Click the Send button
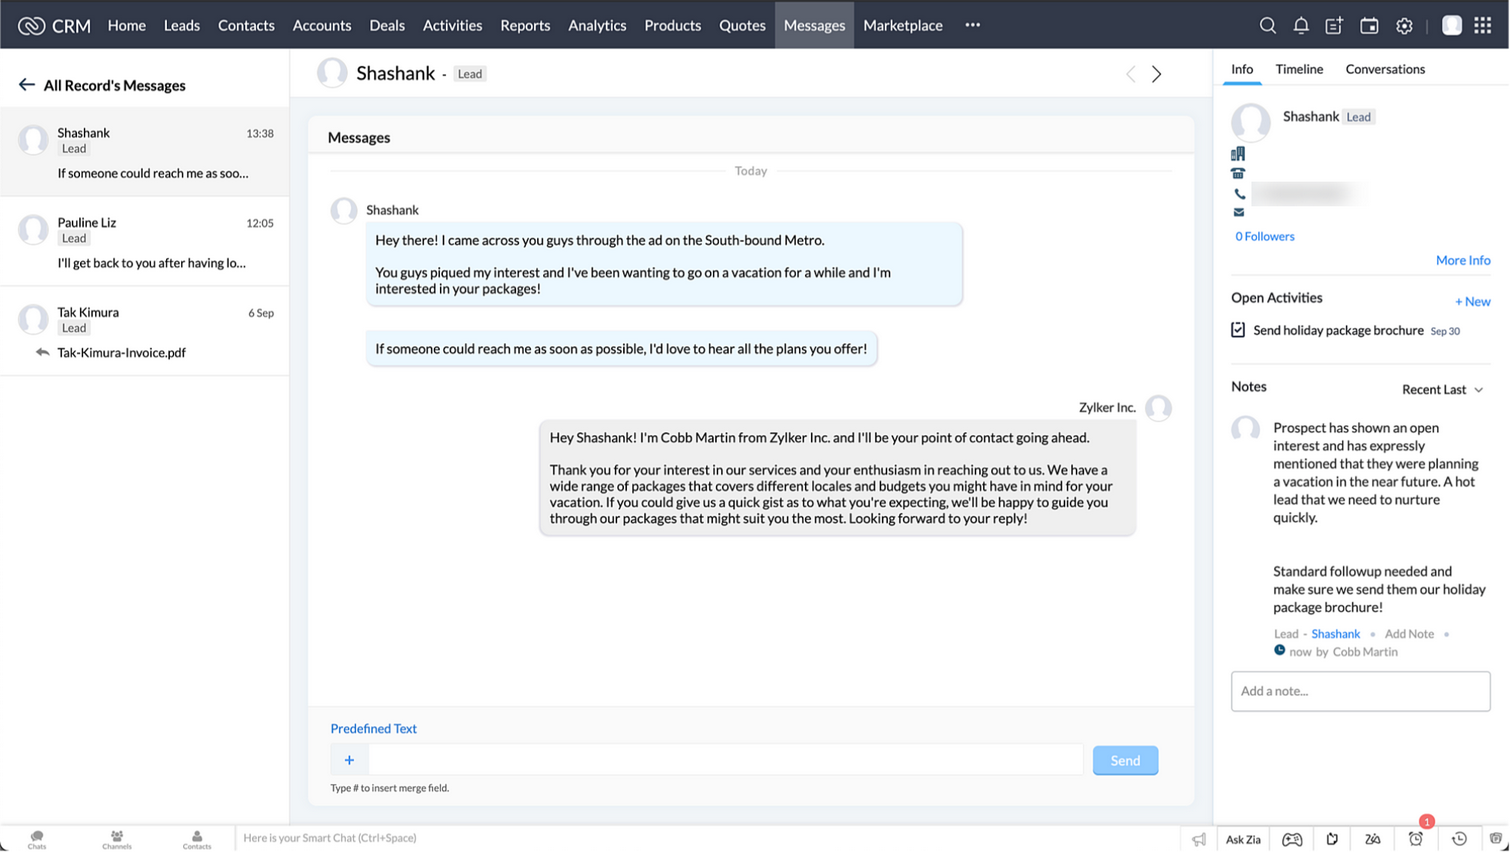The width and height of the screenshot is (1510, 852). (1125, 760)
